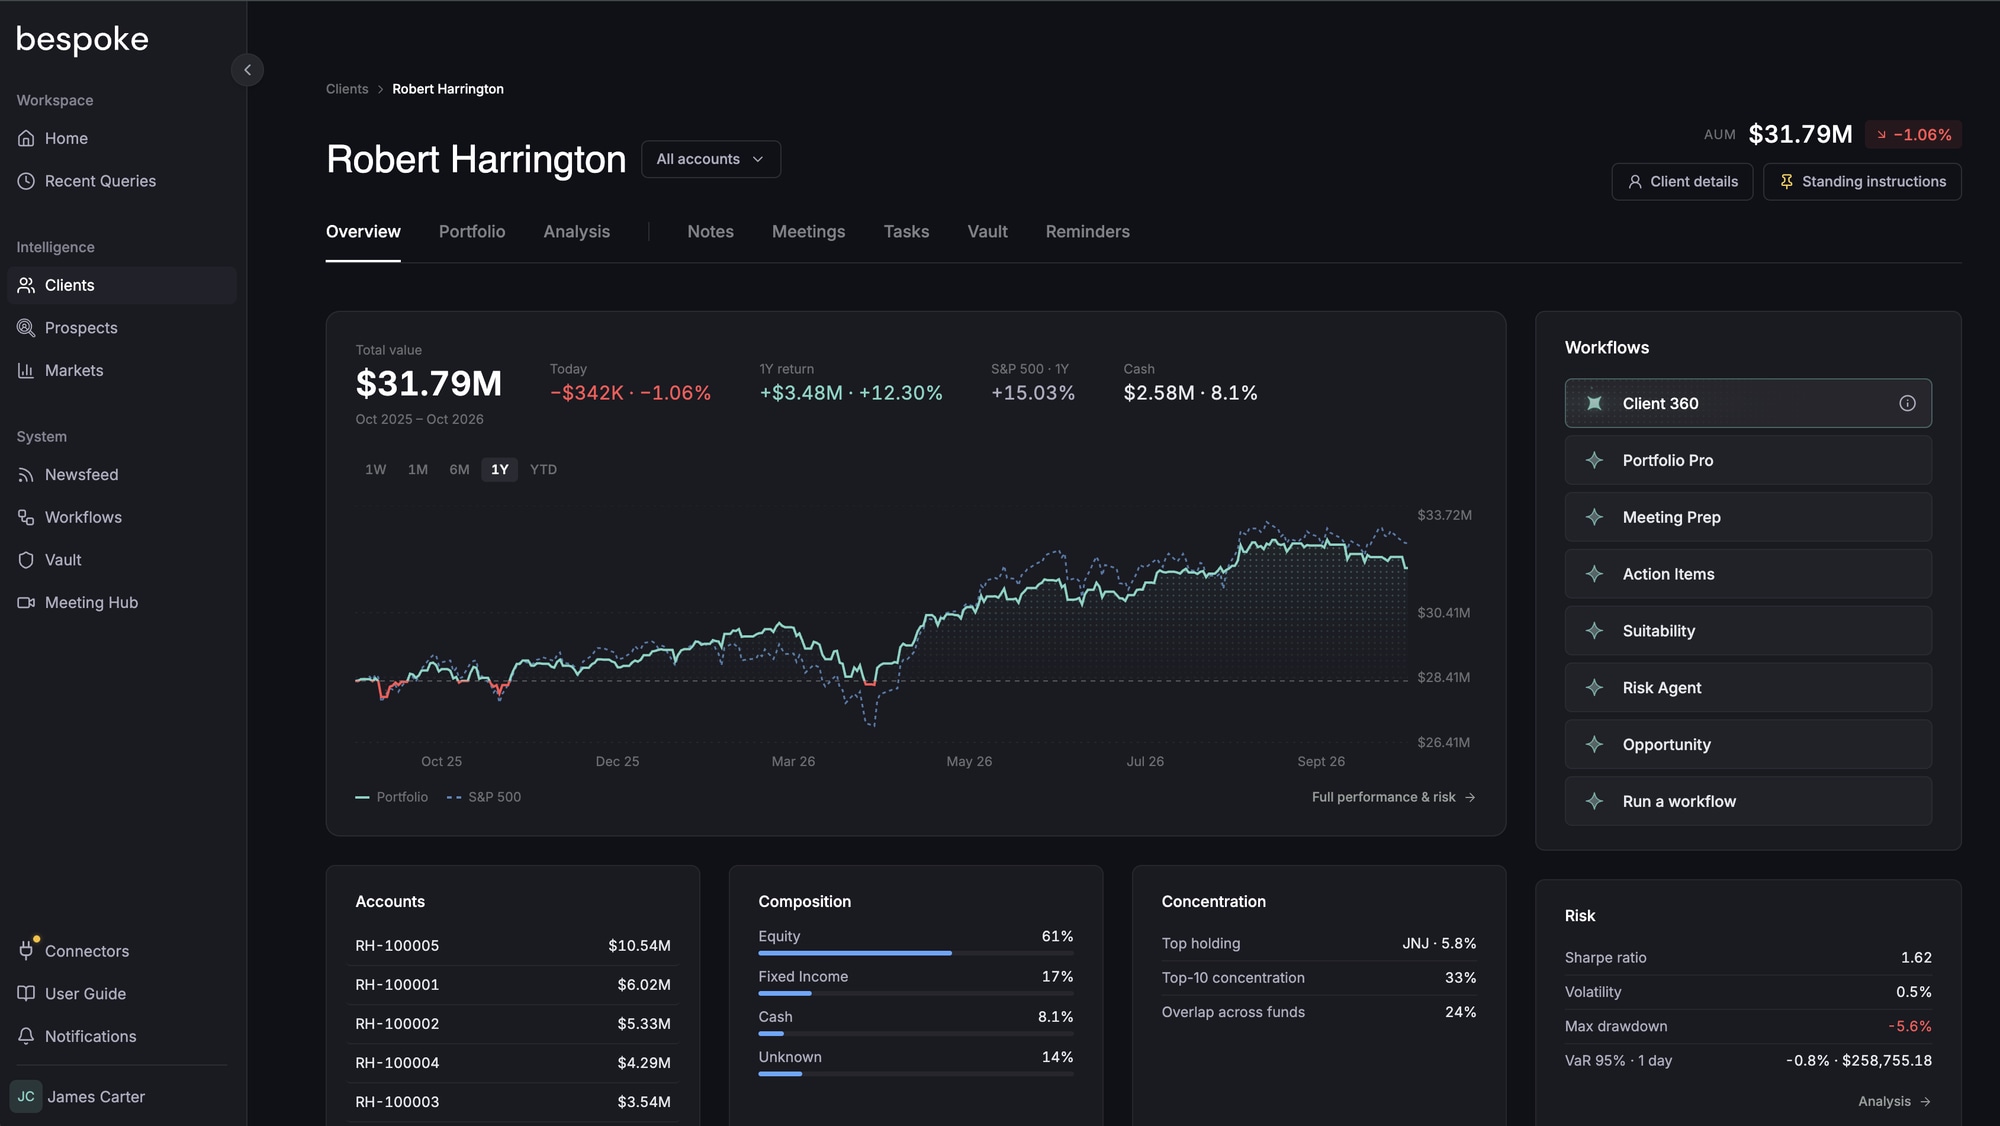Click the Action Items sparkle icon
The width and height of the screenshot is (2000, 1126).
tap(1595, 574)
